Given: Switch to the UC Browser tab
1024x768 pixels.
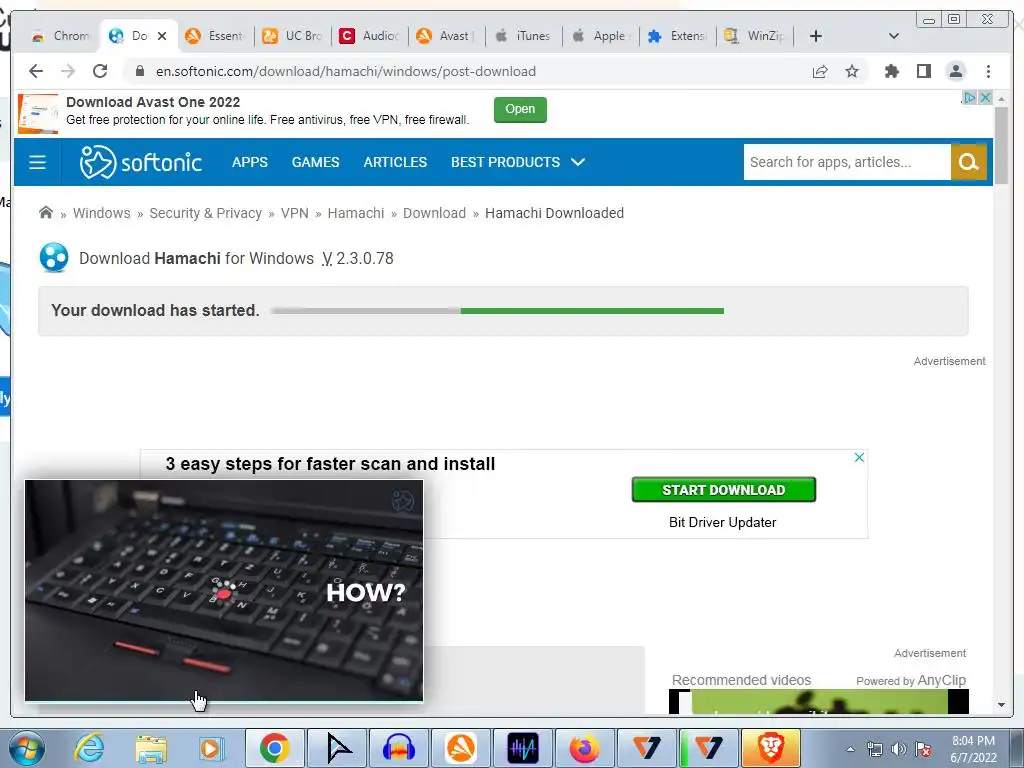Looking at the screenshot, I should click(x=293, y=36).
